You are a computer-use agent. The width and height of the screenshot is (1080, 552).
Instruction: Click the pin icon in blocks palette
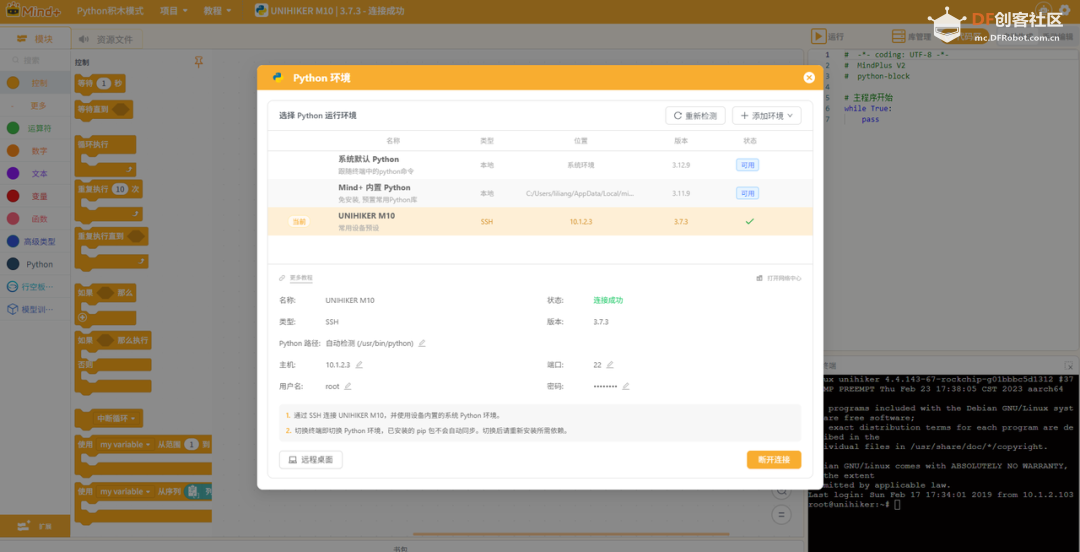click(198, 63)
